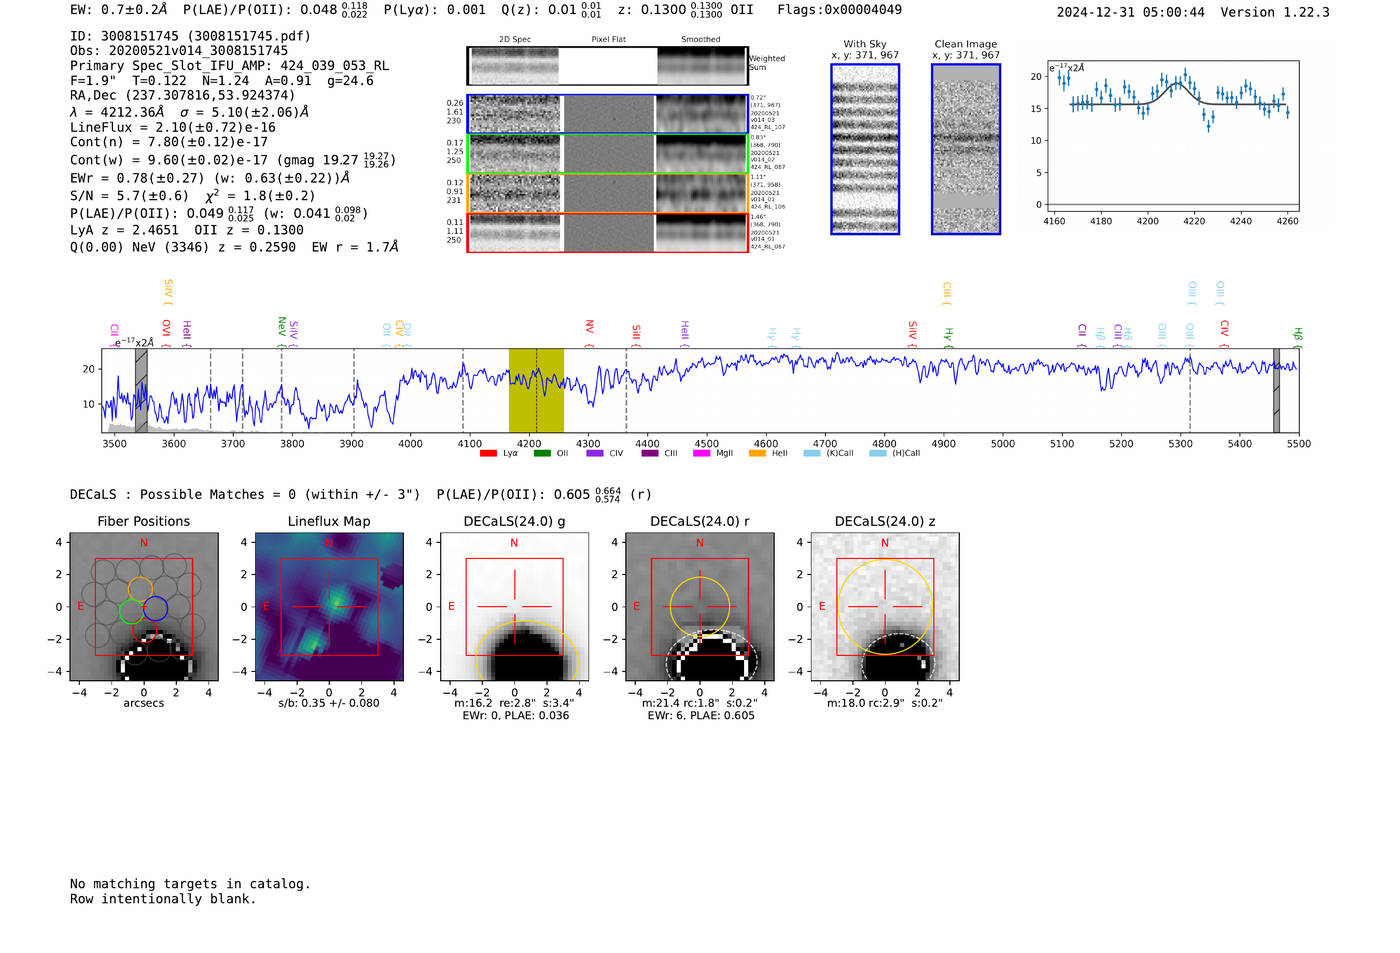Screen dimensions: 1400x953
Task: Click the Pixel Flat column header
Action: (x=608, y=40)
